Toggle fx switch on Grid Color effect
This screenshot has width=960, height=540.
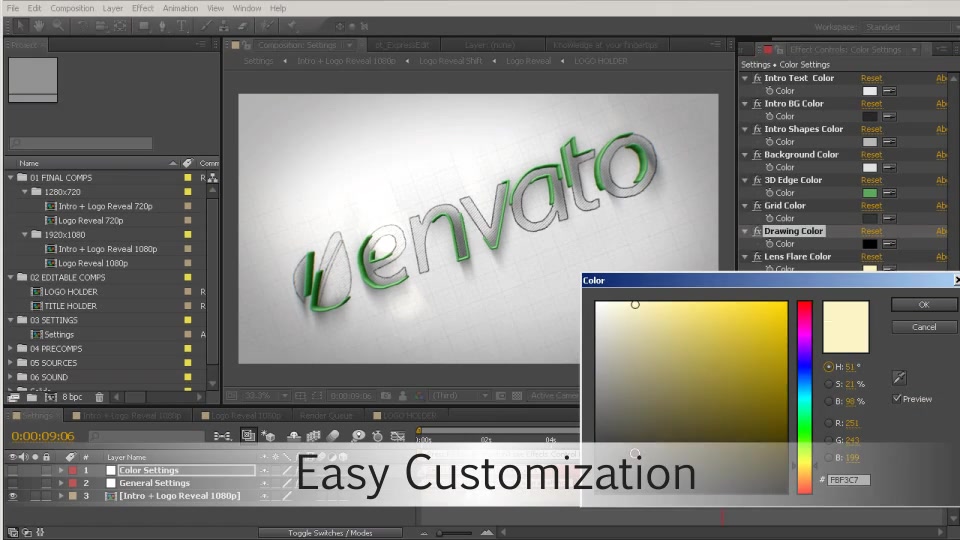pos(757,206)
